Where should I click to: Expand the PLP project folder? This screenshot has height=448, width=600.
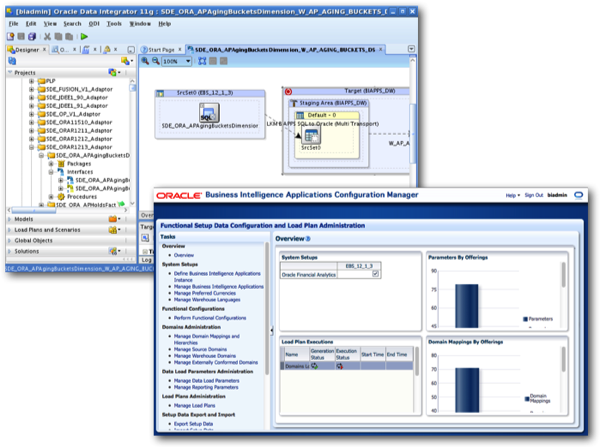[x=31, y=81]
